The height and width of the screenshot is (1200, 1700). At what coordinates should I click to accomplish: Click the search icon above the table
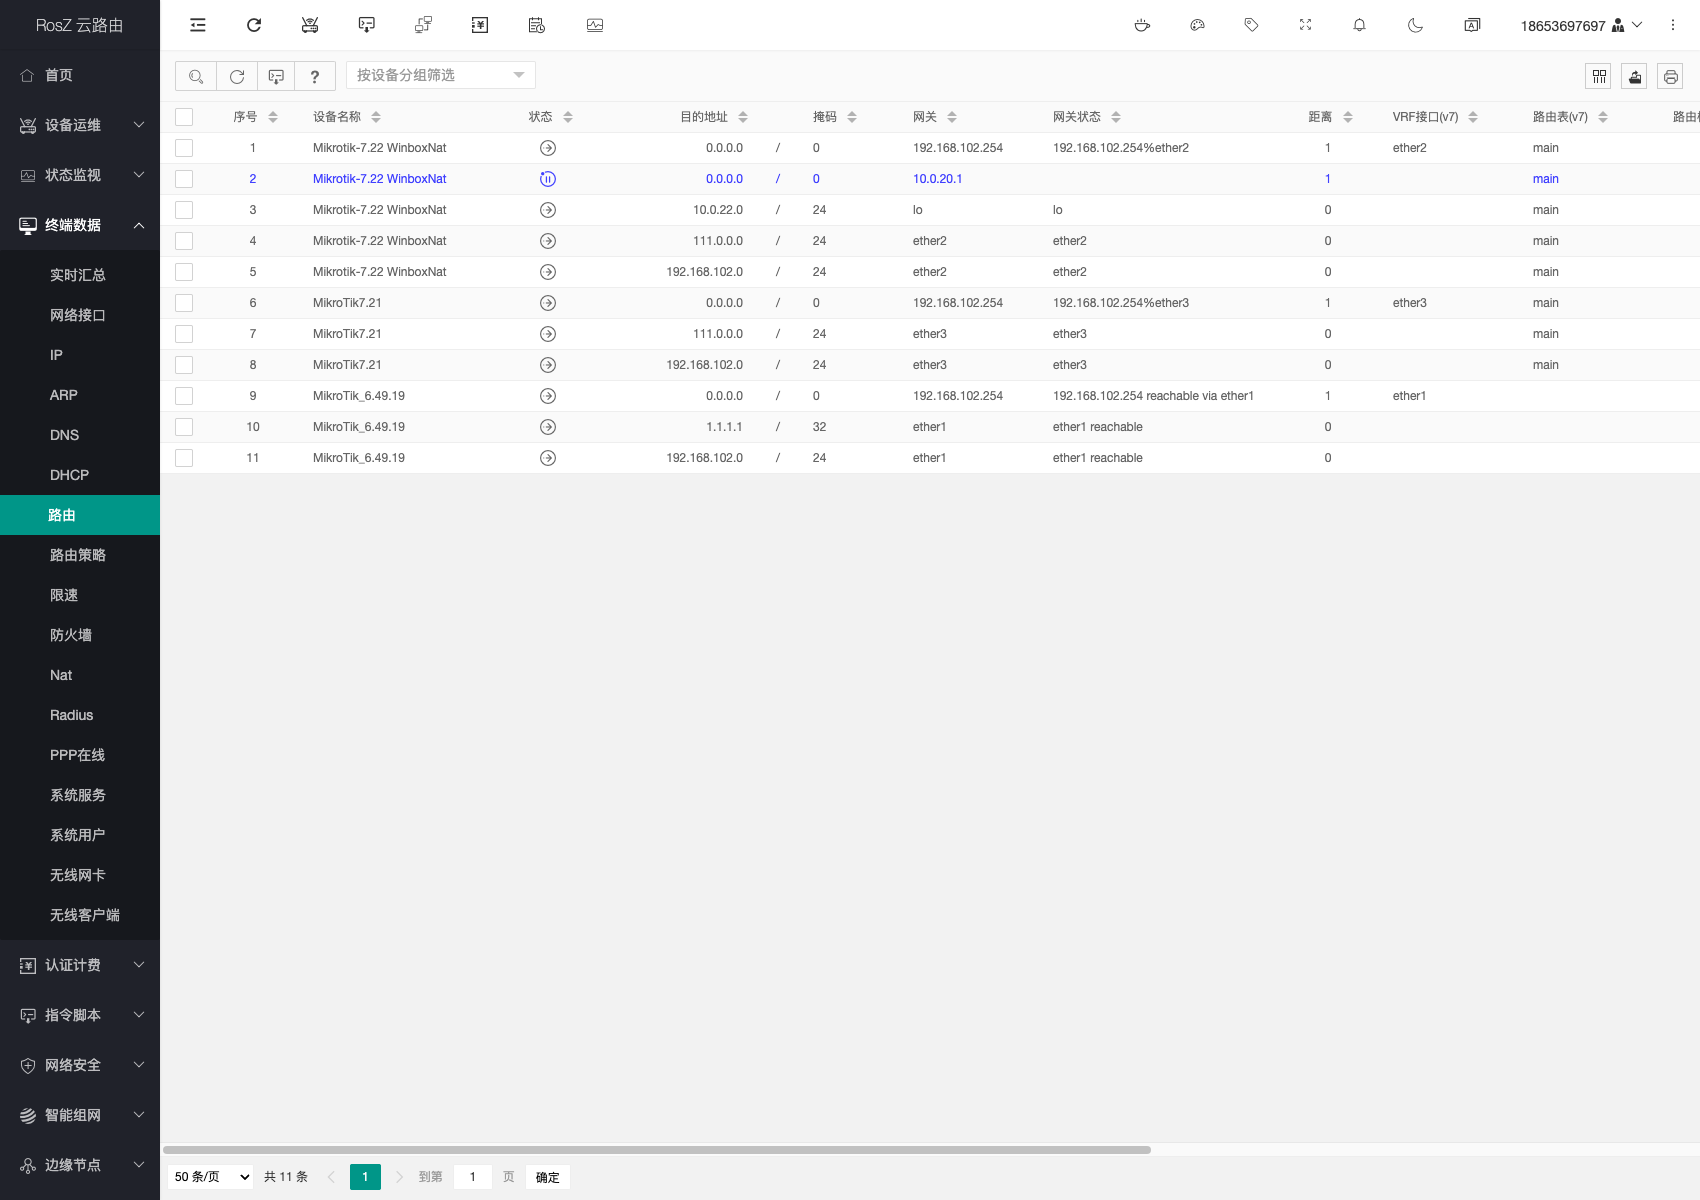pos(196,76)
